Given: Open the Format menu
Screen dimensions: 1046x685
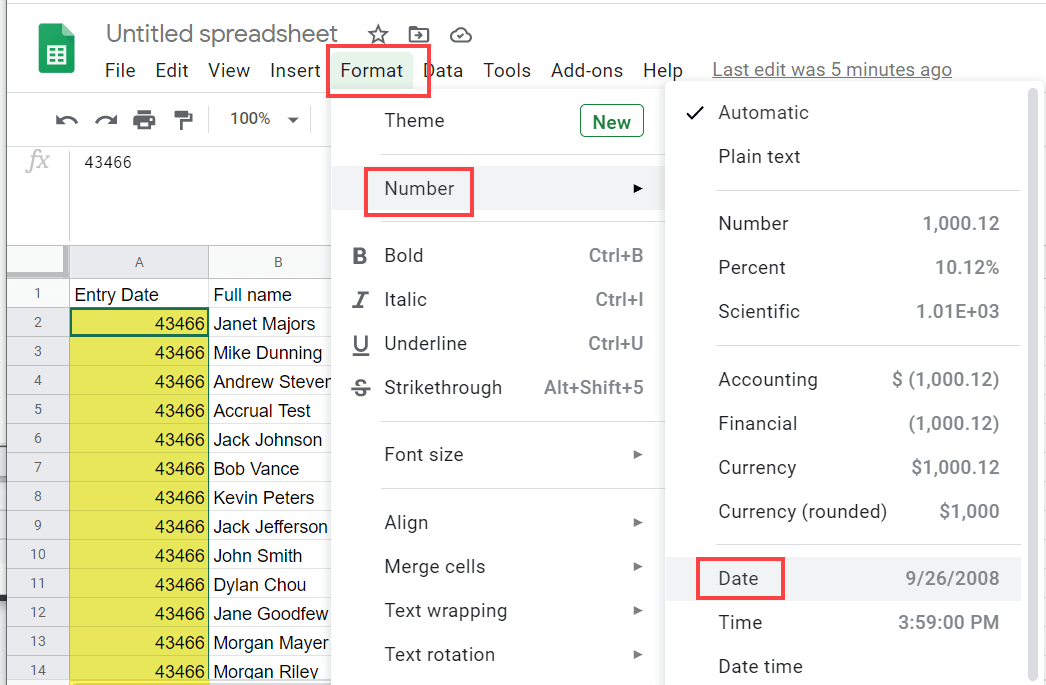Looking at the screenshot, I should point(372,71).
